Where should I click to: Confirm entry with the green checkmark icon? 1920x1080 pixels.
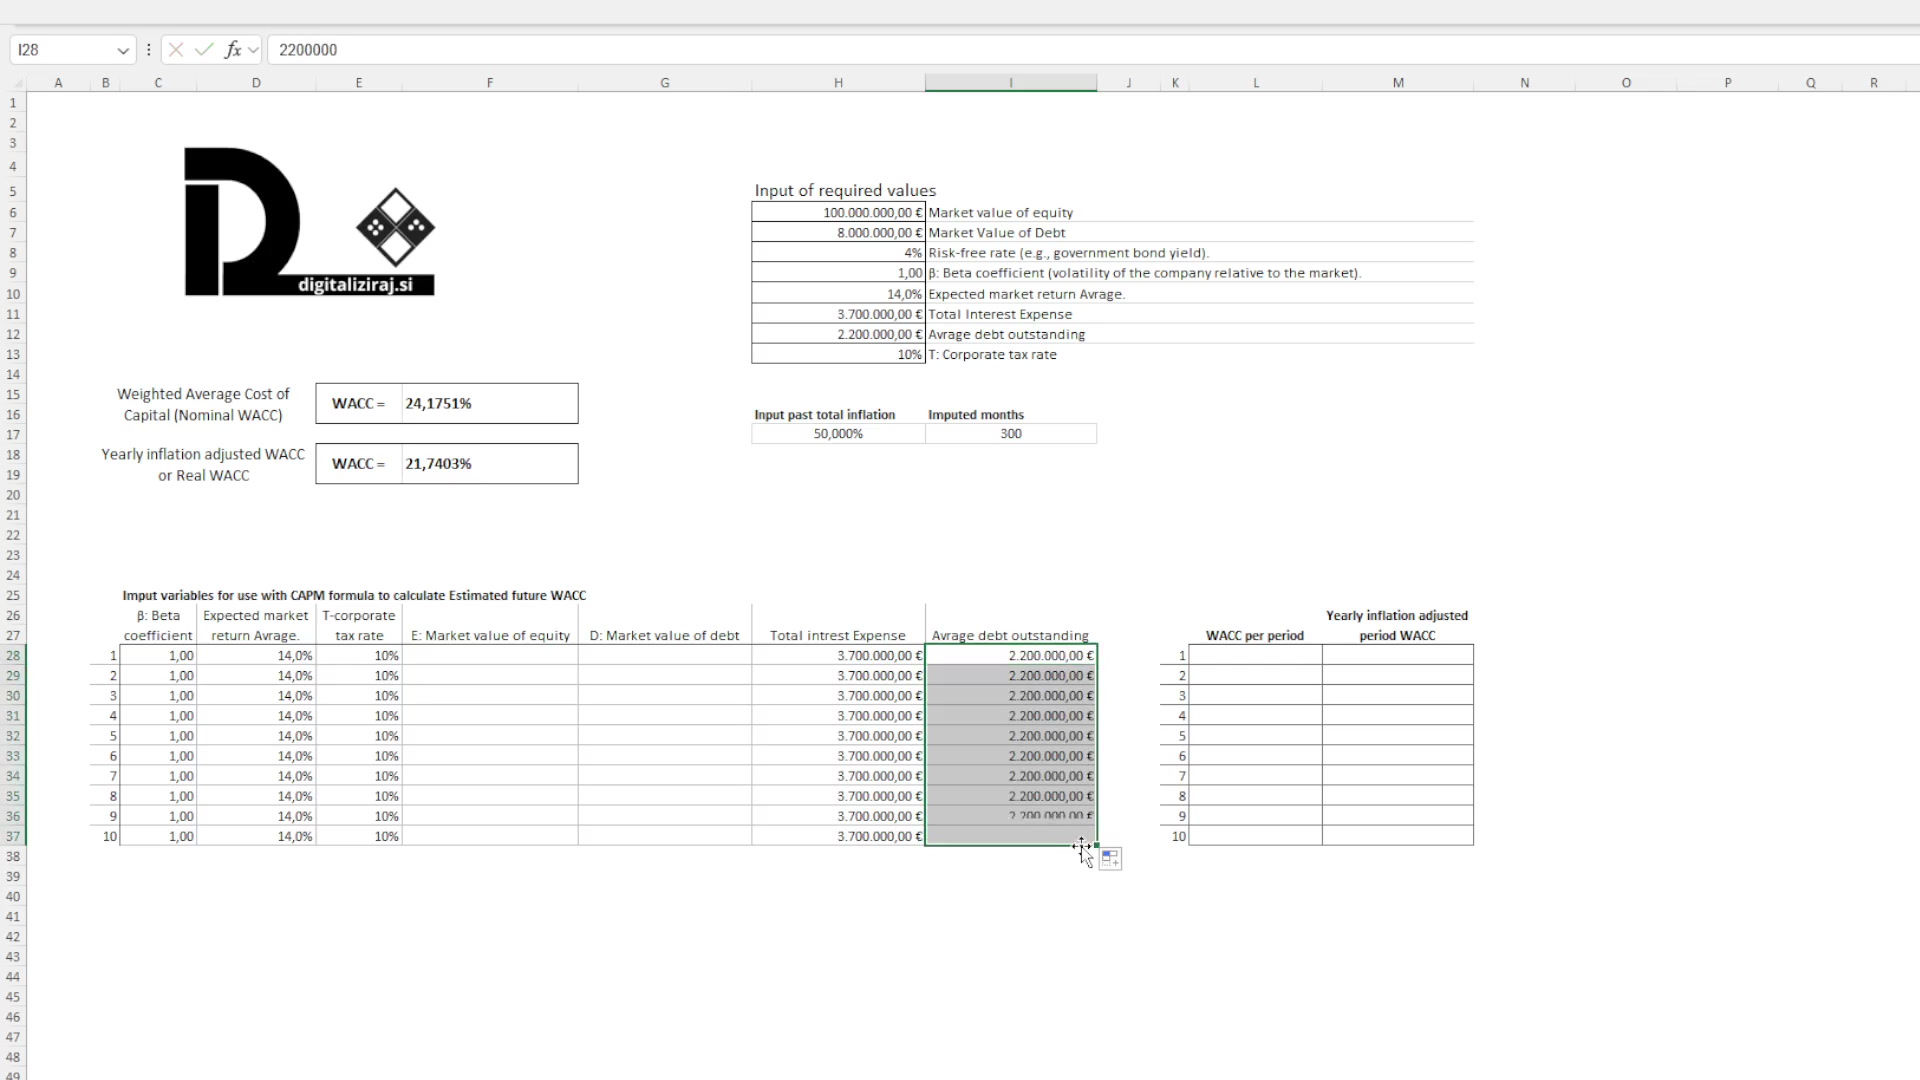[x=204, y=49]
